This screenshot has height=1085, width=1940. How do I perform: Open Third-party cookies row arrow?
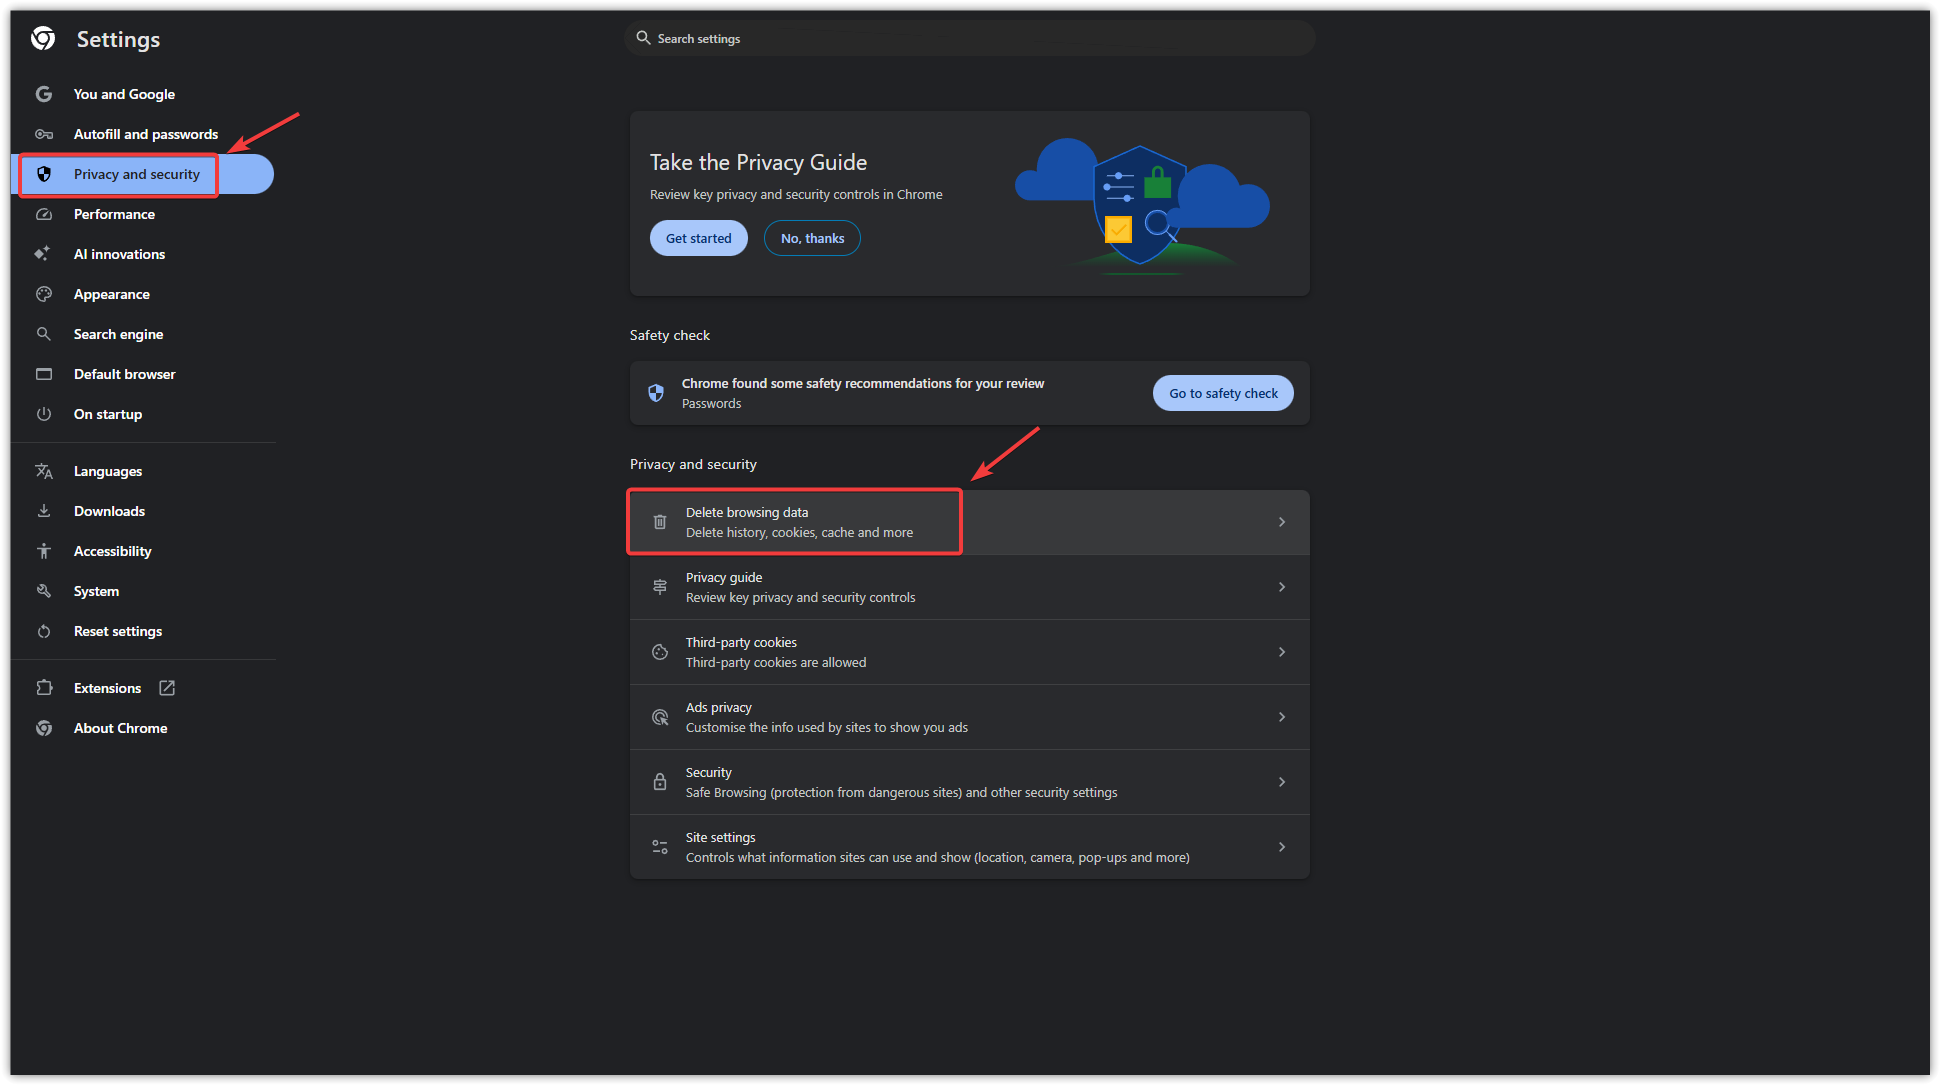pyautogui.click(x=1282, y=652)
